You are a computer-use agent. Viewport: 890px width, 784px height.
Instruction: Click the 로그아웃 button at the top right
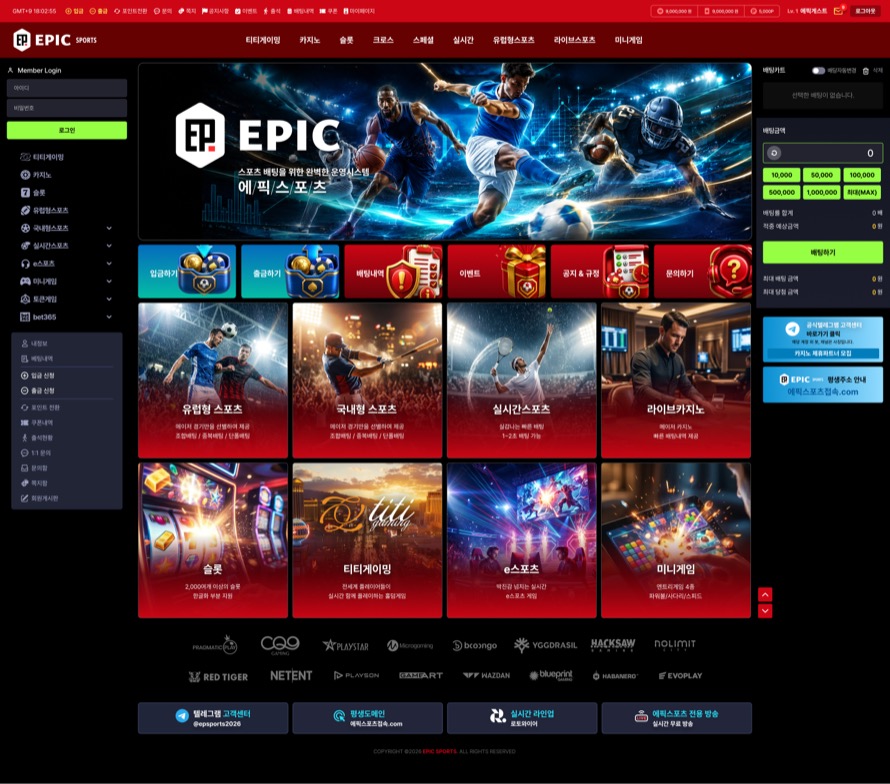click(x=865, y=11)
